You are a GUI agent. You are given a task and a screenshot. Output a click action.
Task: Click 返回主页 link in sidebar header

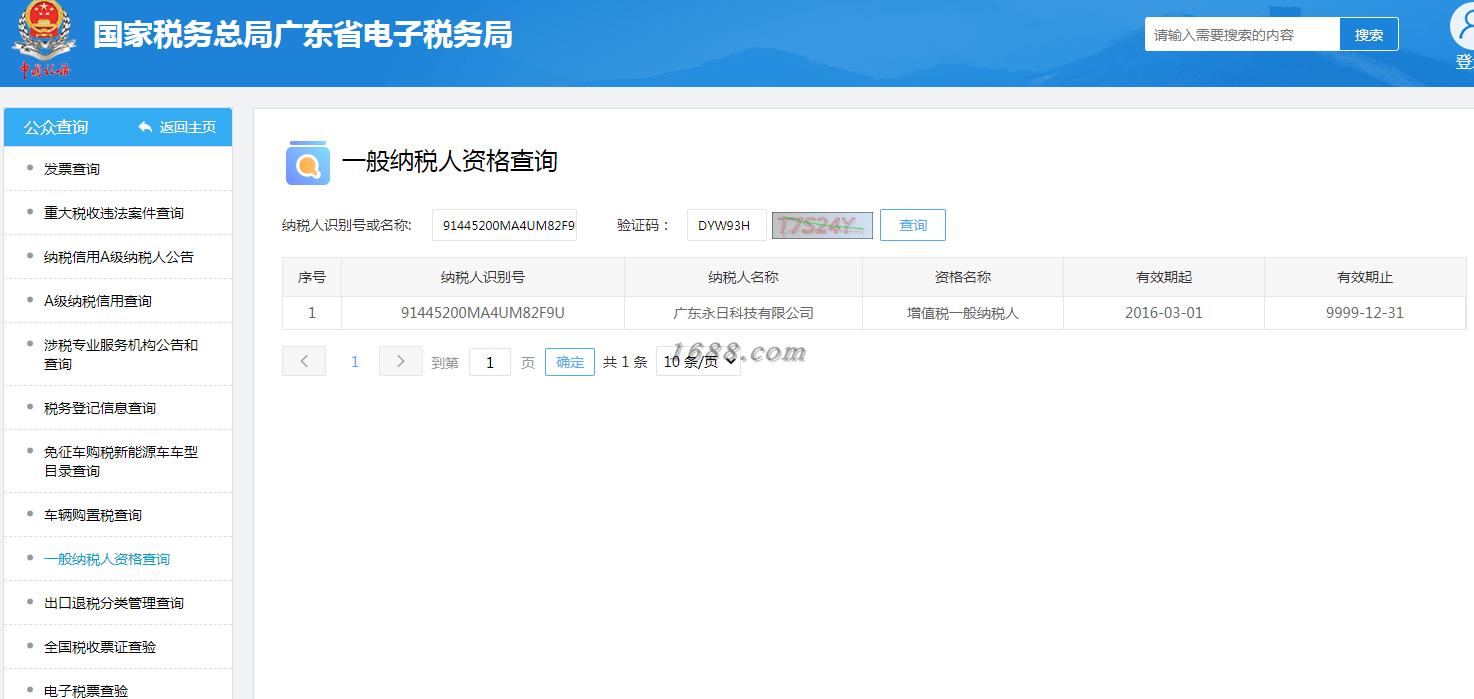pyautogui.click(x=187, y=127)
